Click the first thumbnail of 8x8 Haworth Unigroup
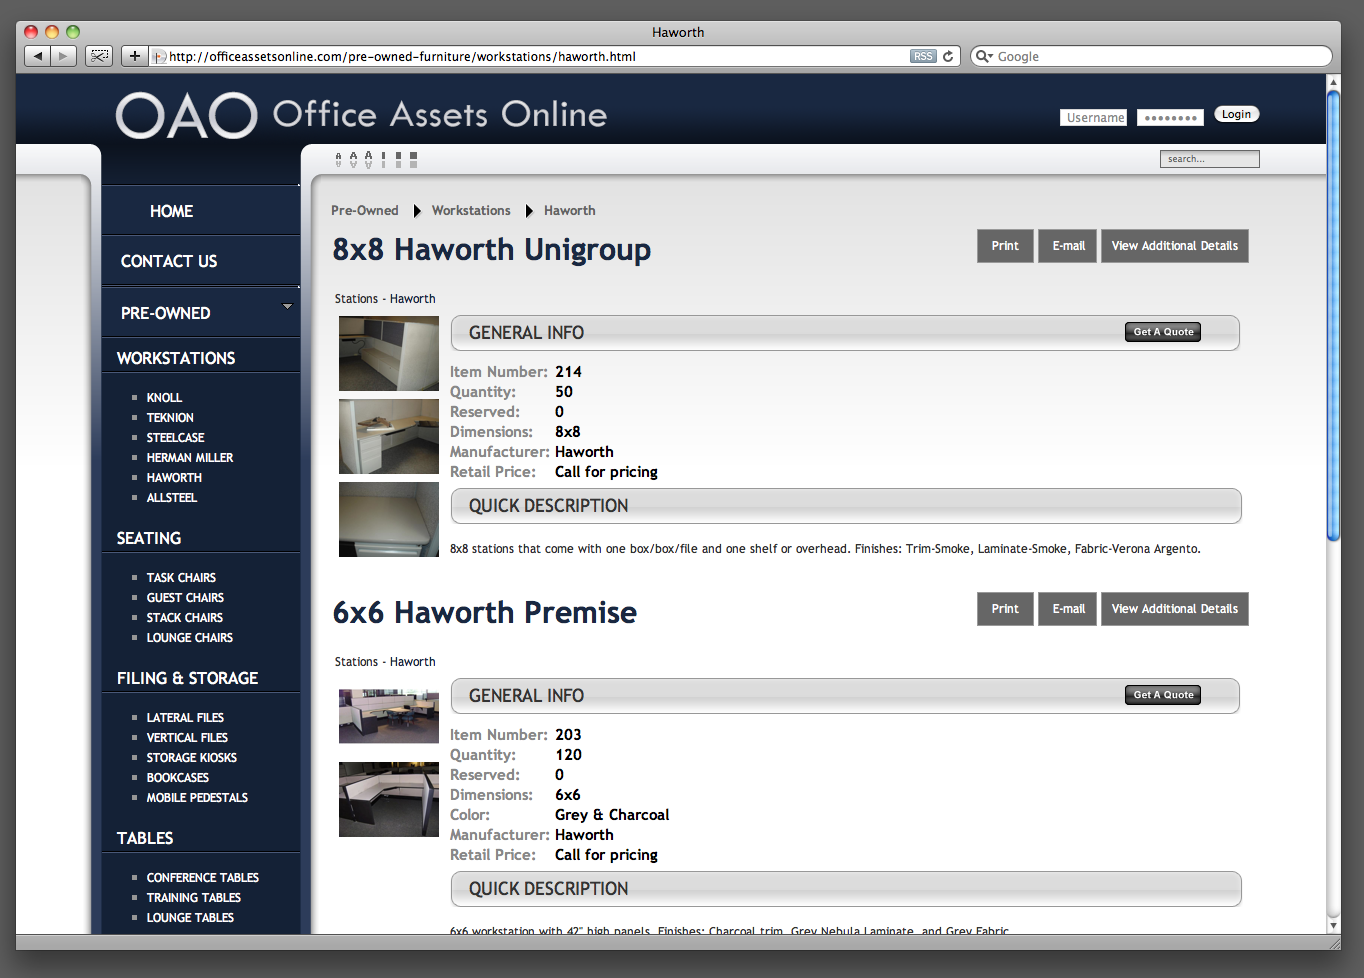This screenshot has height=978, width=1364. [x=388, y=353]
